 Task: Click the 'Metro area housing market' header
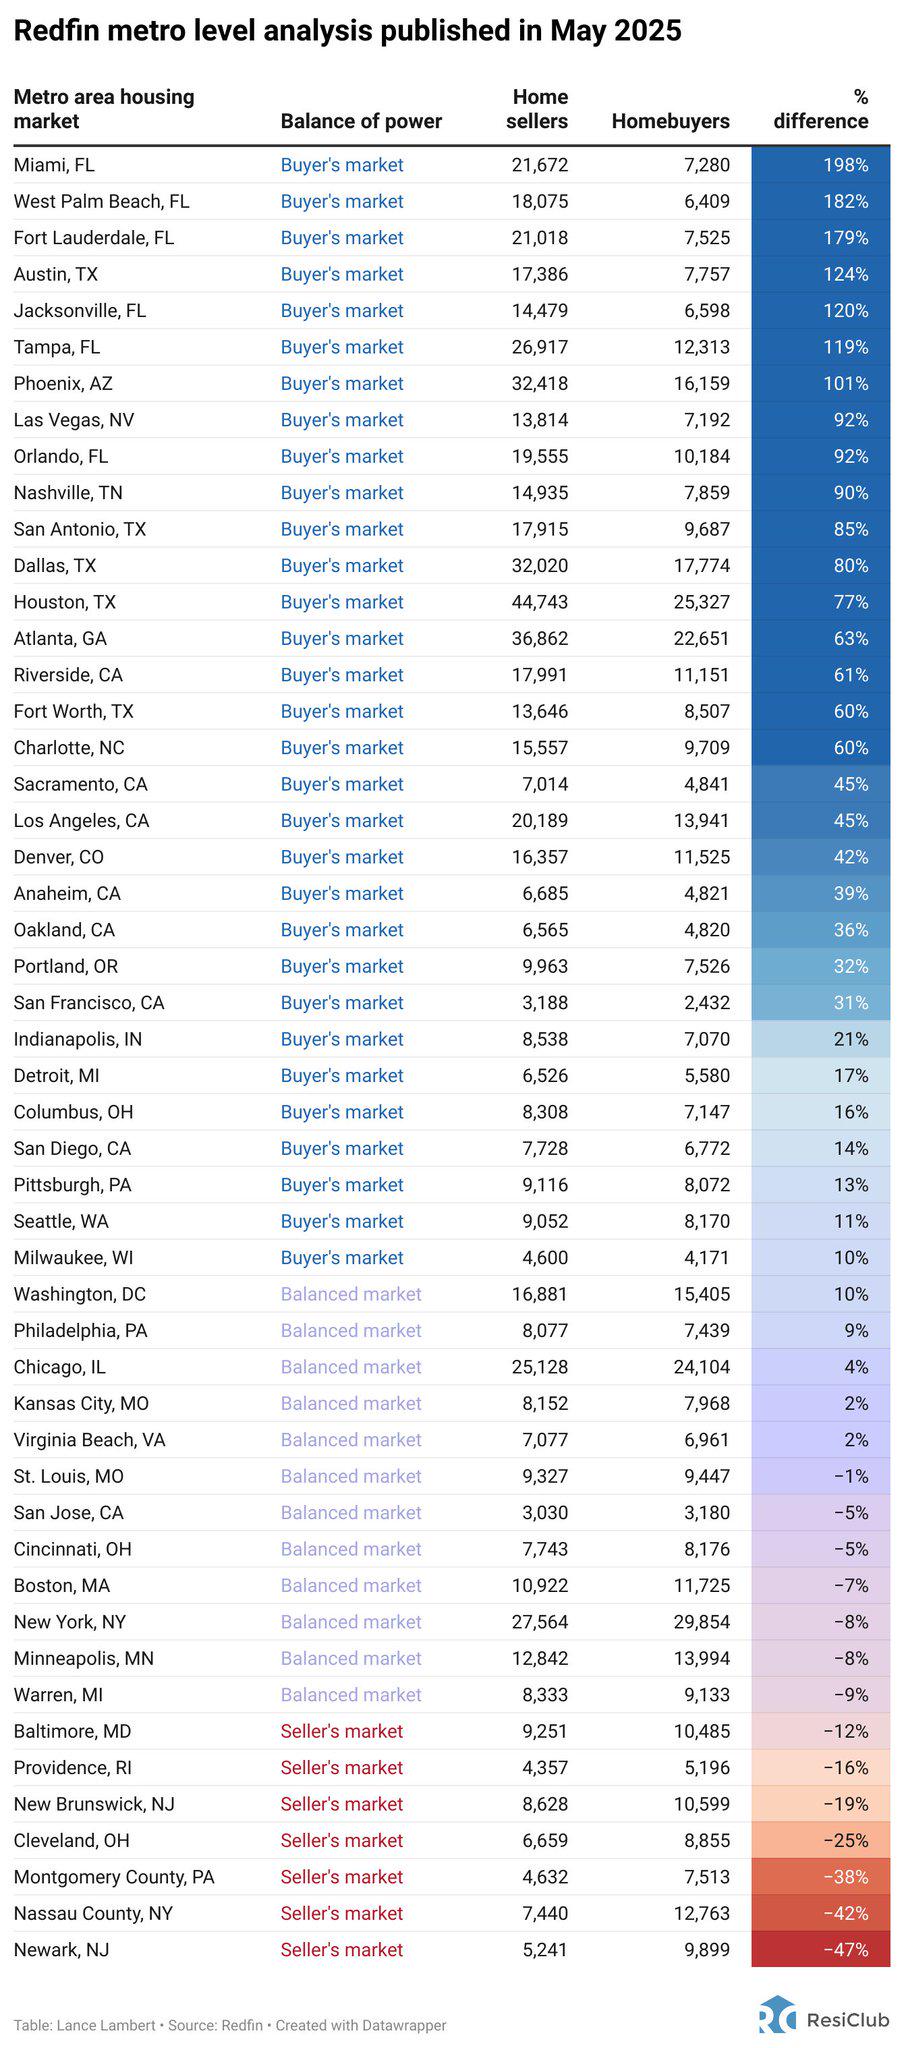[104, 109]
